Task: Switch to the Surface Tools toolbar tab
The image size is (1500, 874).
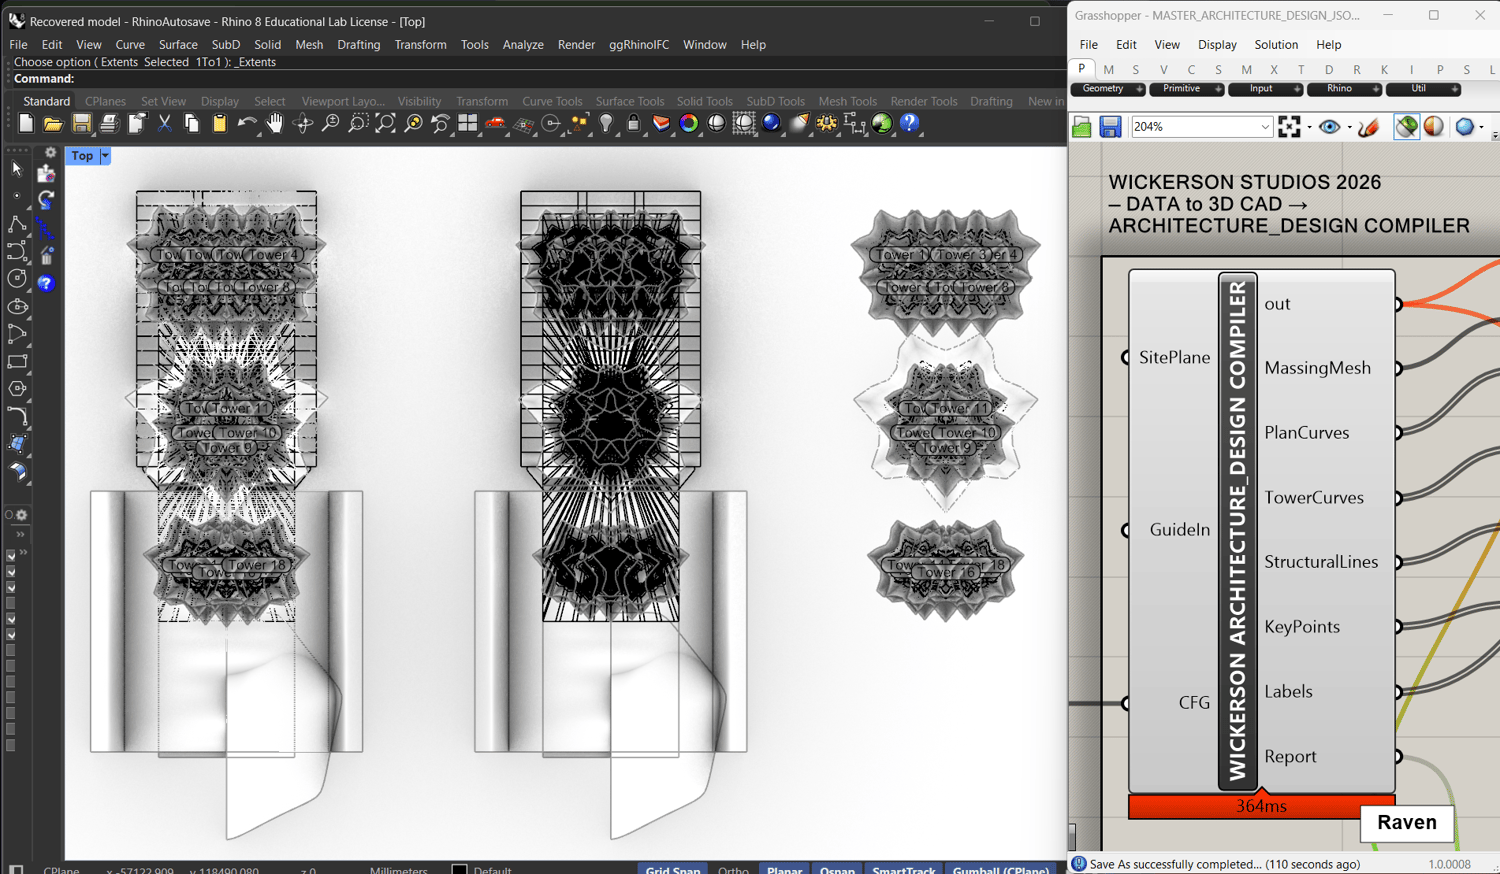Action: pos(629,101)
